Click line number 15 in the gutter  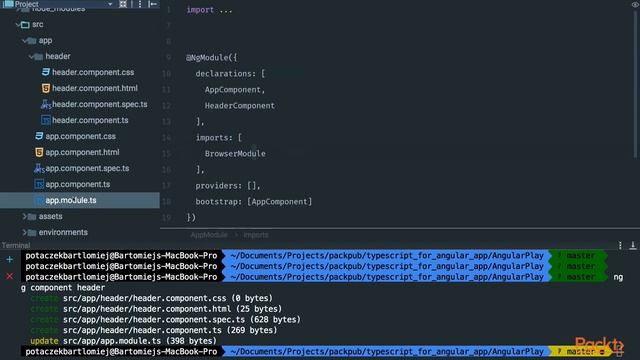click(x=167, y=154)
